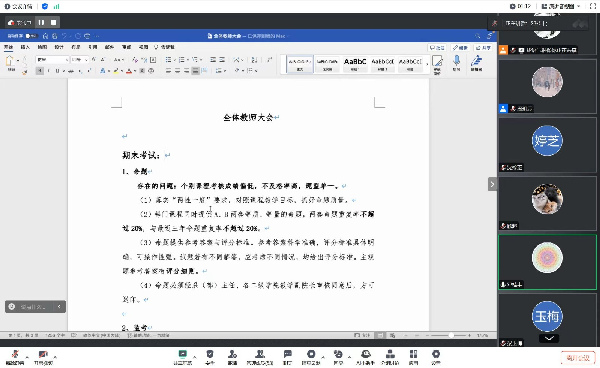Click the Center alignment icon
600x368 pixels.
click(178, 71)
